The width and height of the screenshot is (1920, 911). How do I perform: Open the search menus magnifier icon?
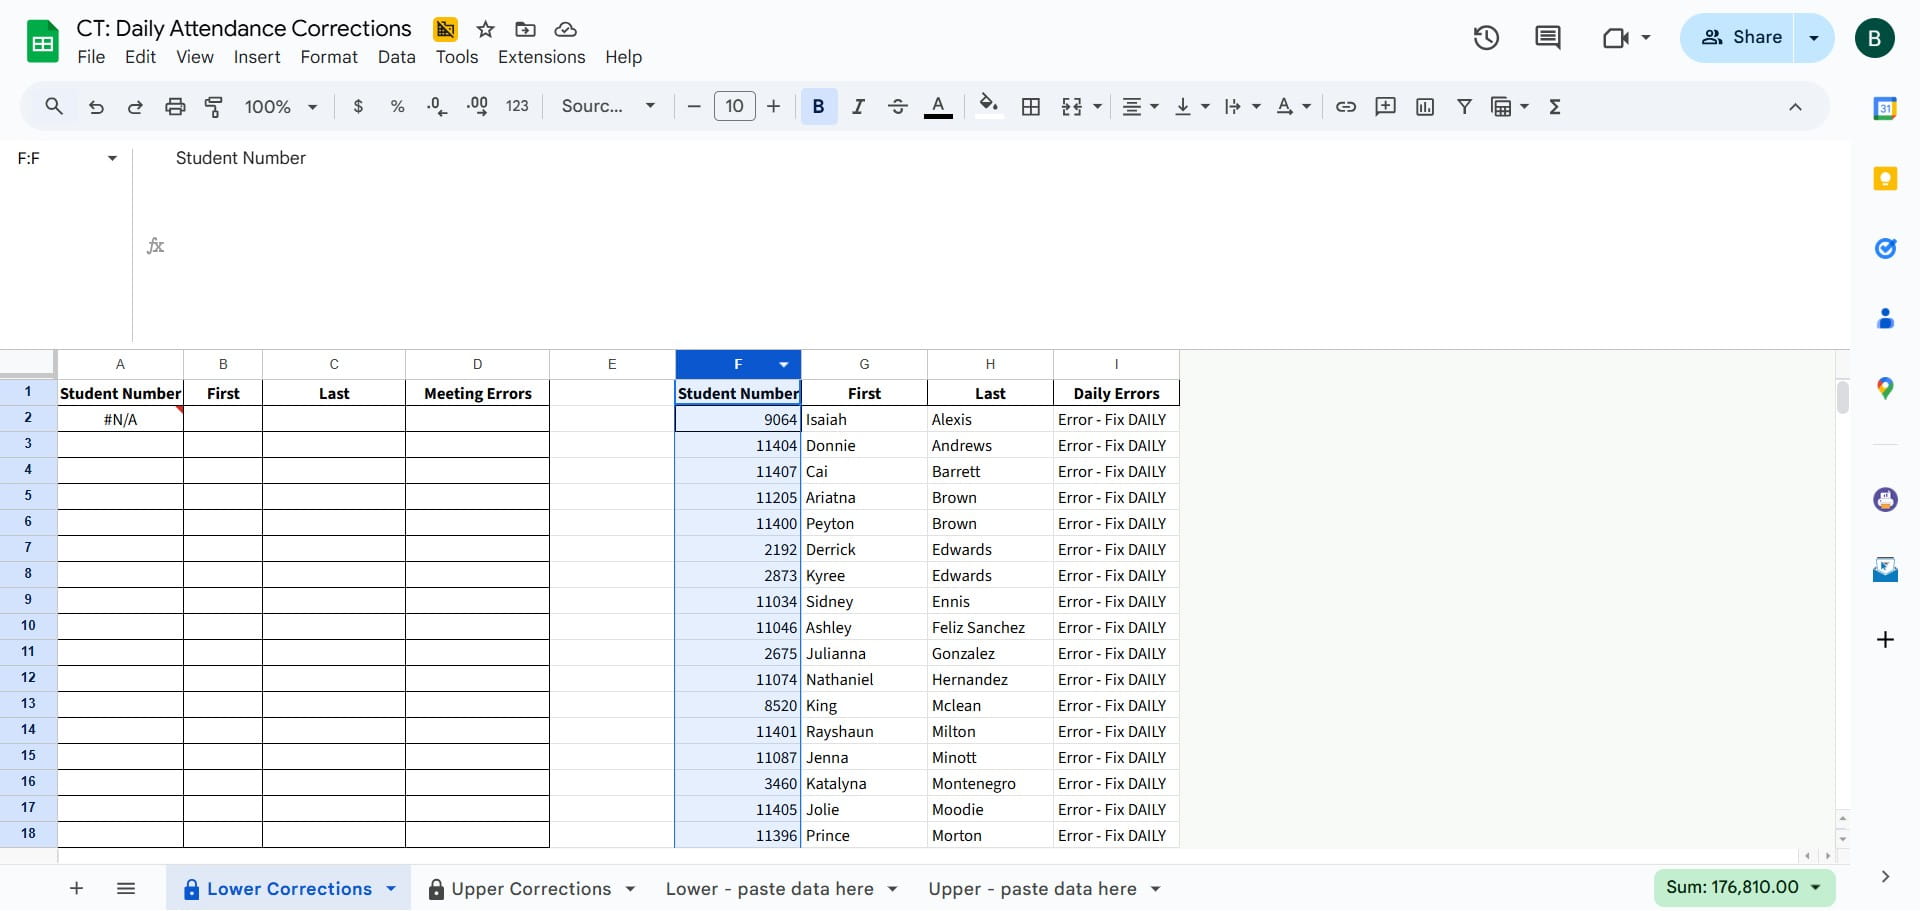tap(54, 106)
